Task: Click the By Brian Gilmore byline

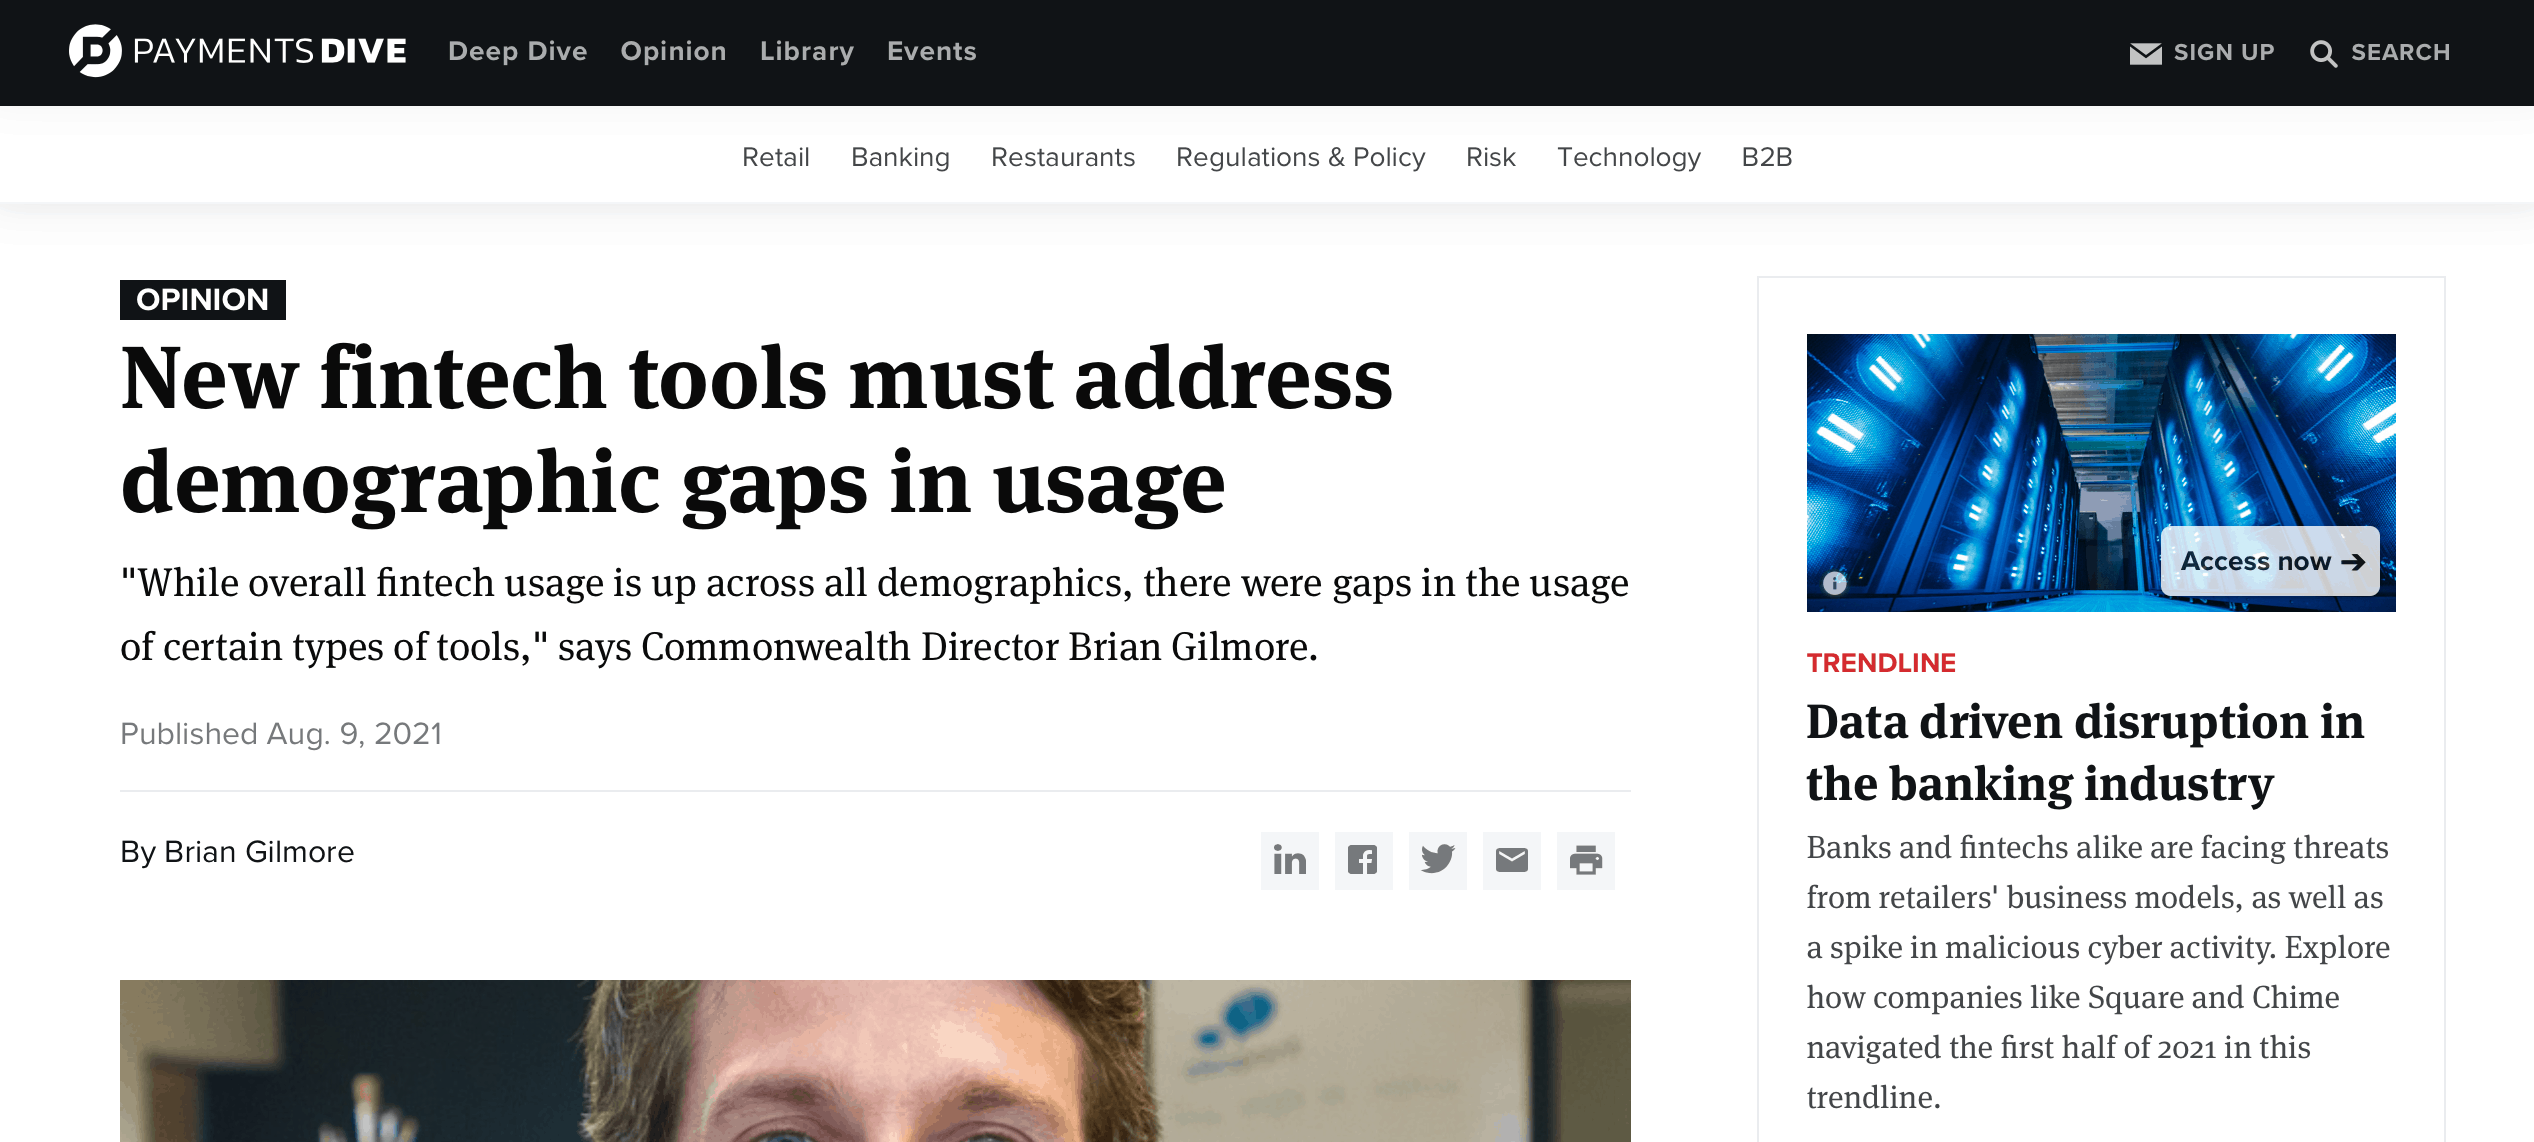Action: coord(237,852)
